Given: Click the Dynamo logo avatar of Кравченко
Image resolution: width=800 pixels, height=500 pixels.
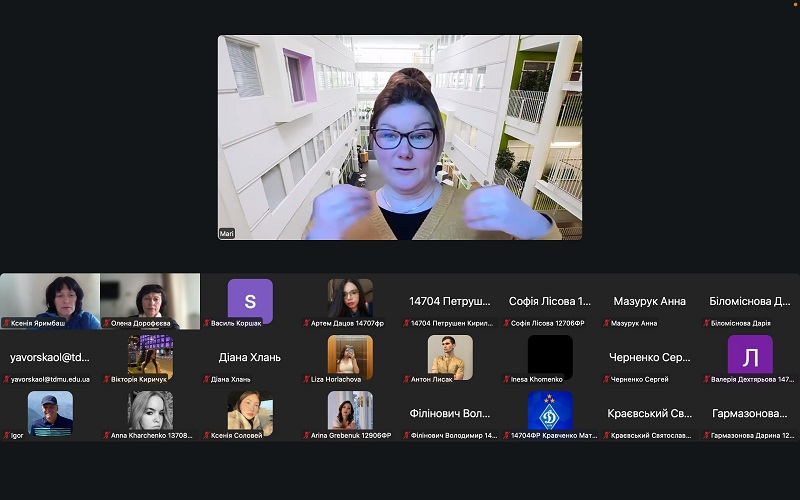Looking at the screenshot, I should 550,411.
